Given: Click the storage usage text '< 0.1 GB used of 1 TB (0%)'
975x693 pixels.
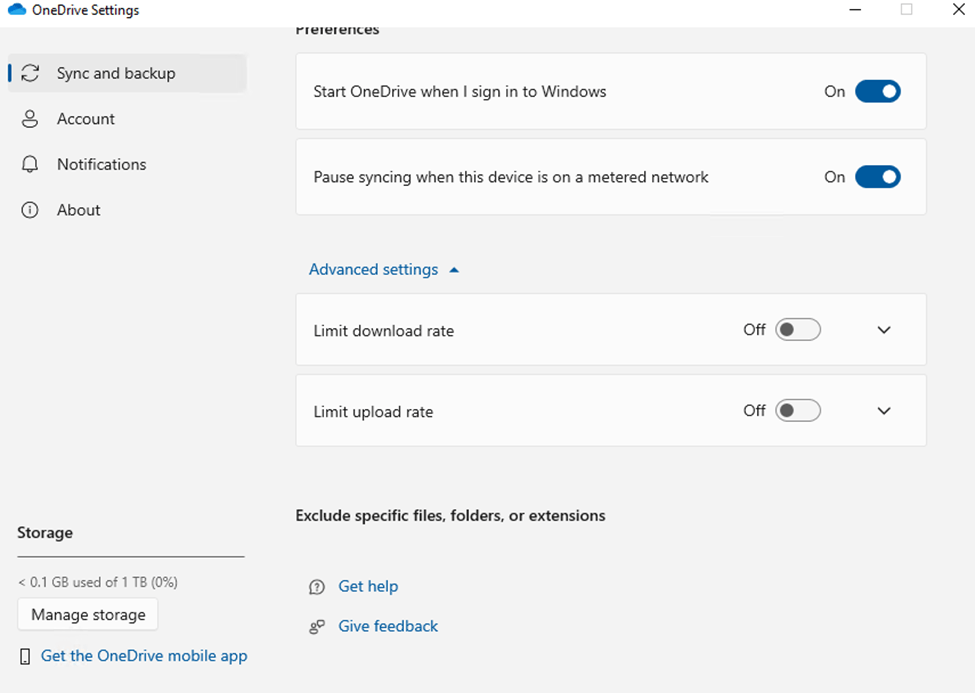Looking at the screenshot, I should click(x=98, y=582).
